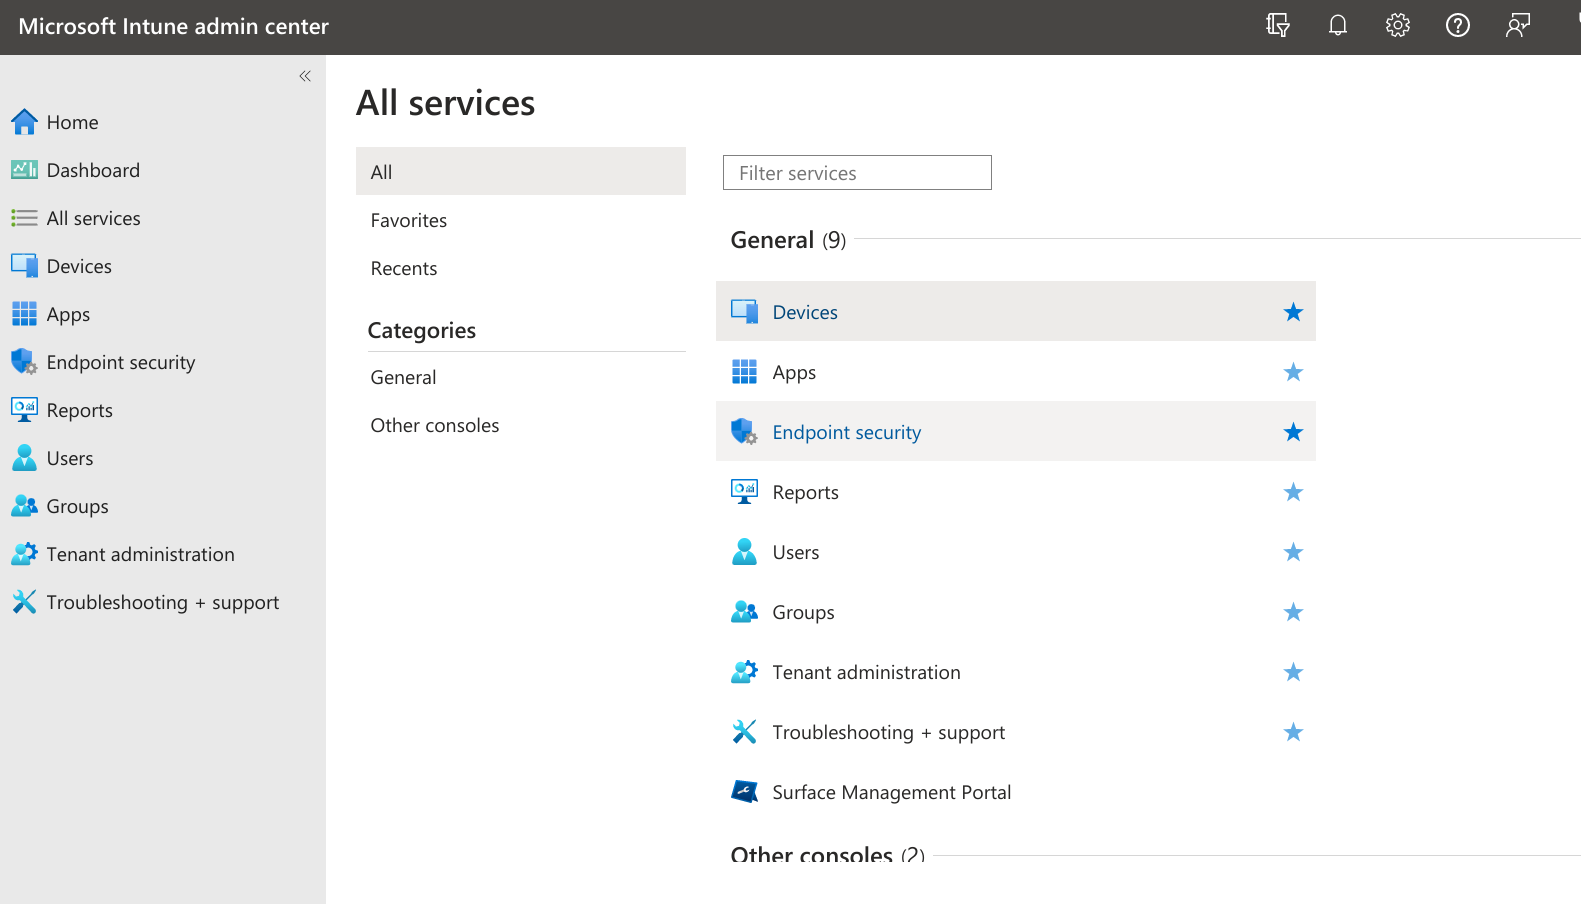Open the Dashboard icon in the sidebar
1581x904 pixels.
pyautogui.click(x=24, y=170)
